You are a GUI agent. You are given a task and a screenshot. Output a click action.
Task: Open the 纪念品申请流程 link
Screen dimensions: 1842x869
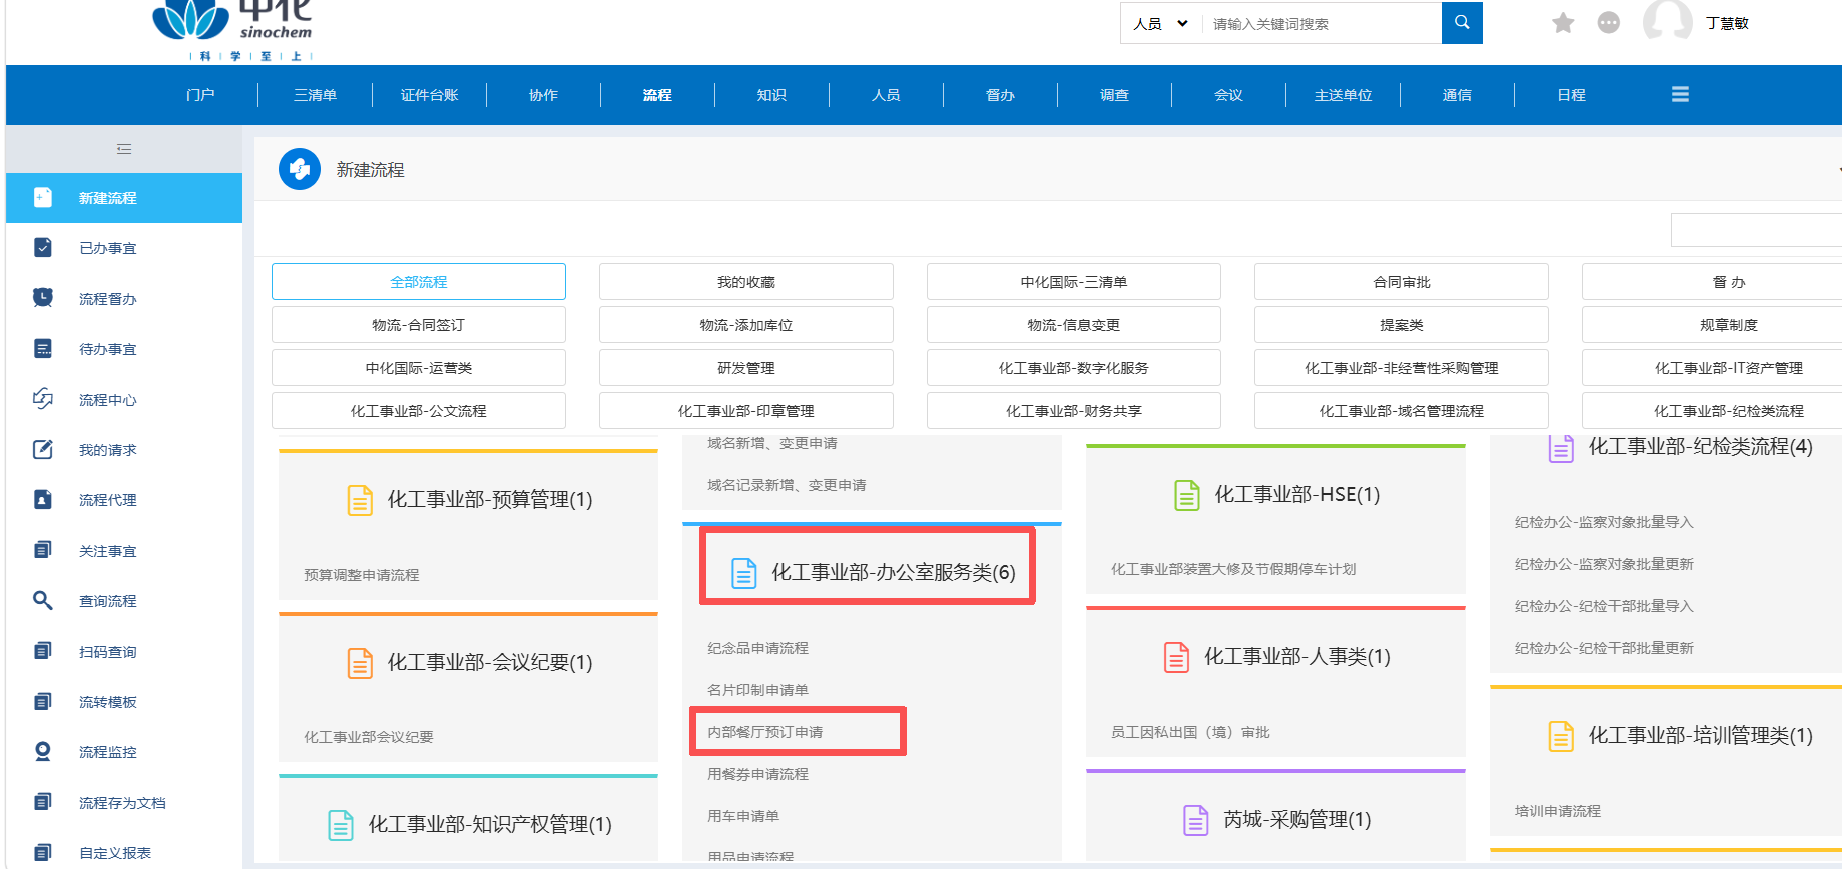tap(758, 648)
